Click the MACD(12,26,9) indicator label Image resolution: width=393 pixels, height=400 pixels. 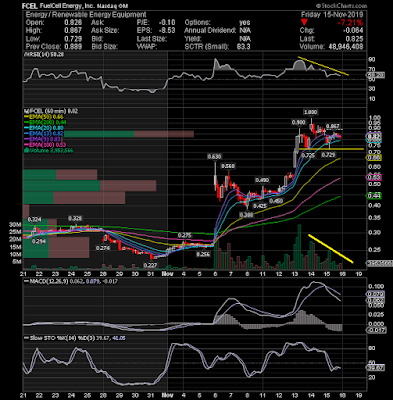pyautogui.click(x=70, y=281)
